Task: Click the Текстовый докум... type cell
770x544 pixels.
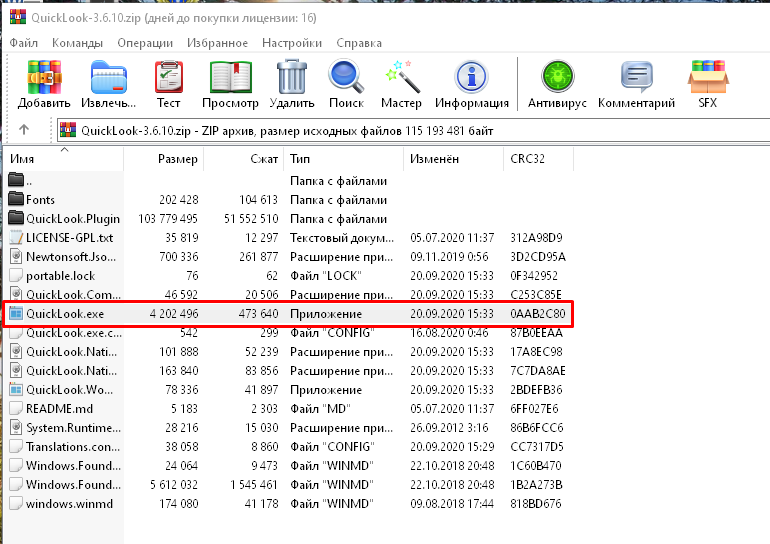Action: click(x=342, y=238)
